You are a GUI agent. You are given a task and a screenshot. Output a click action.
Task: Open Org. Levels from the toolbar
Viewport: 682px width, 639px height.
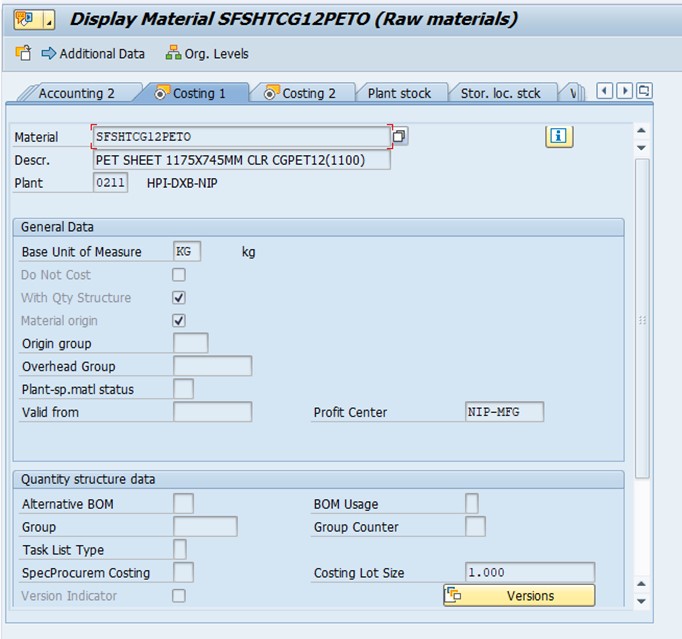click(207, 54)
